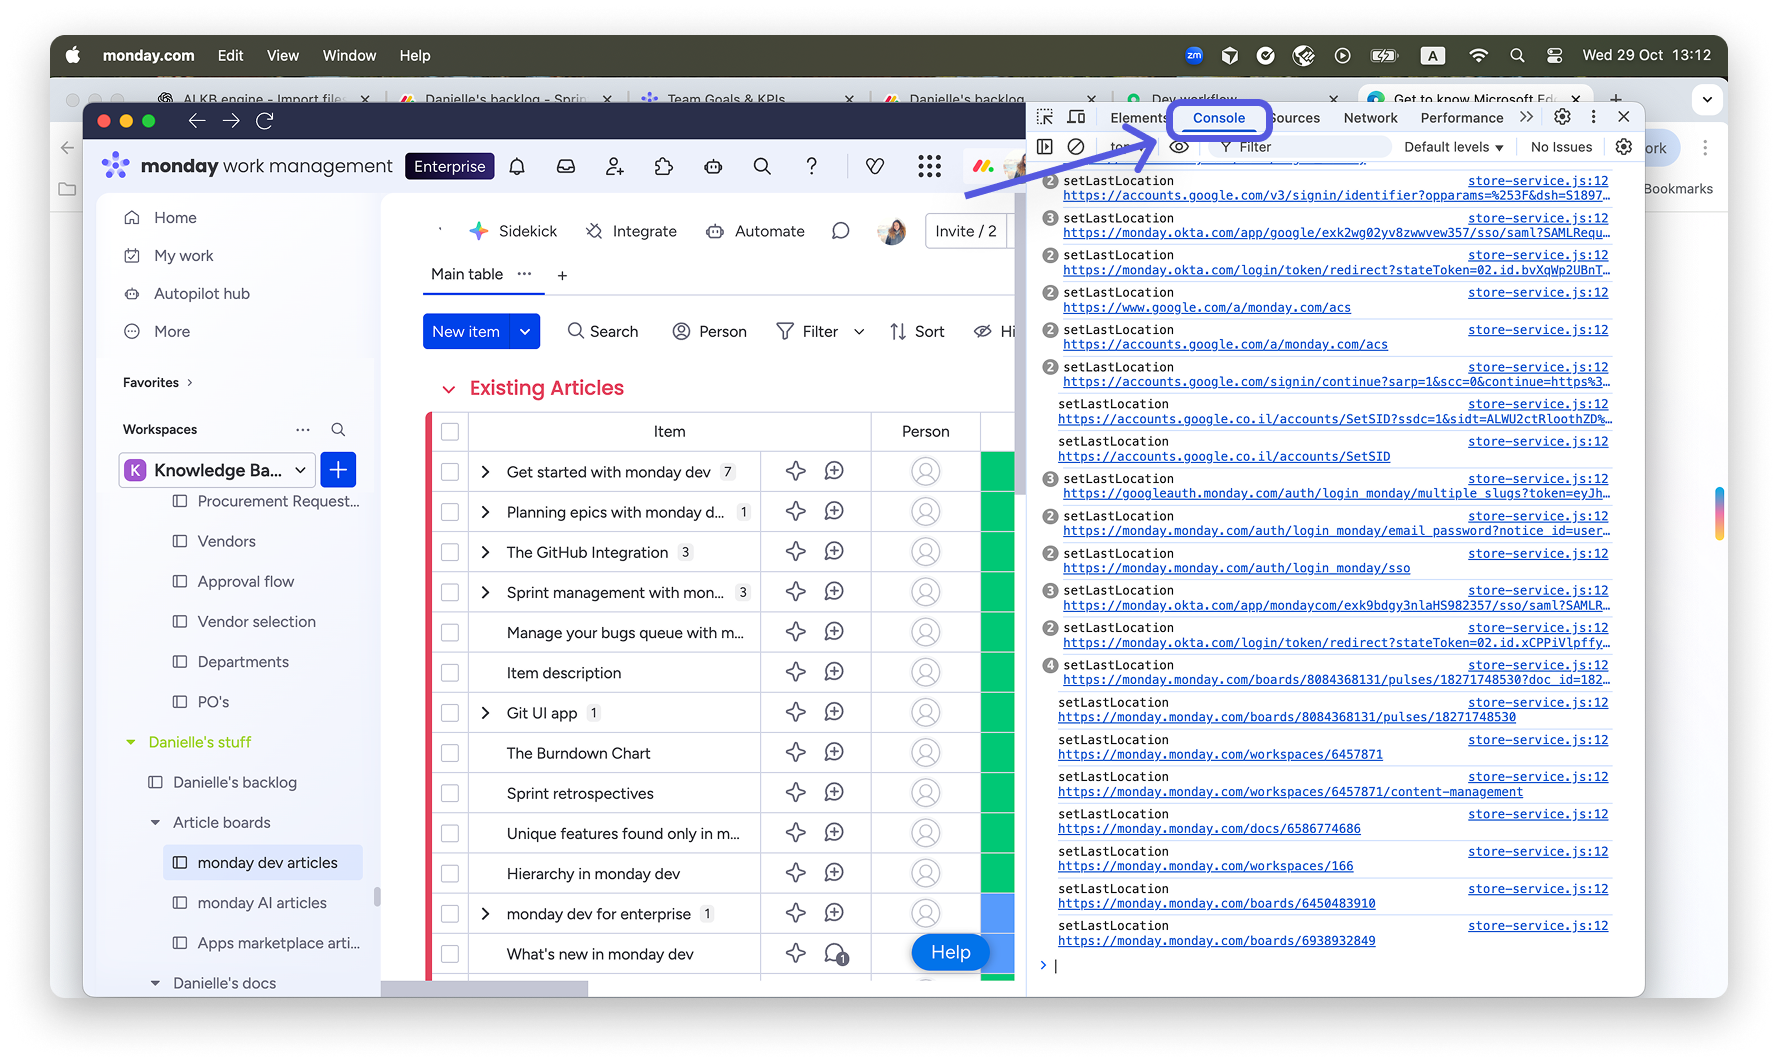The width and height of the screenshot is (1778, 1057).
Task: Click the DevTools three-dot customize menu
Action: [x=1594, y=117]
